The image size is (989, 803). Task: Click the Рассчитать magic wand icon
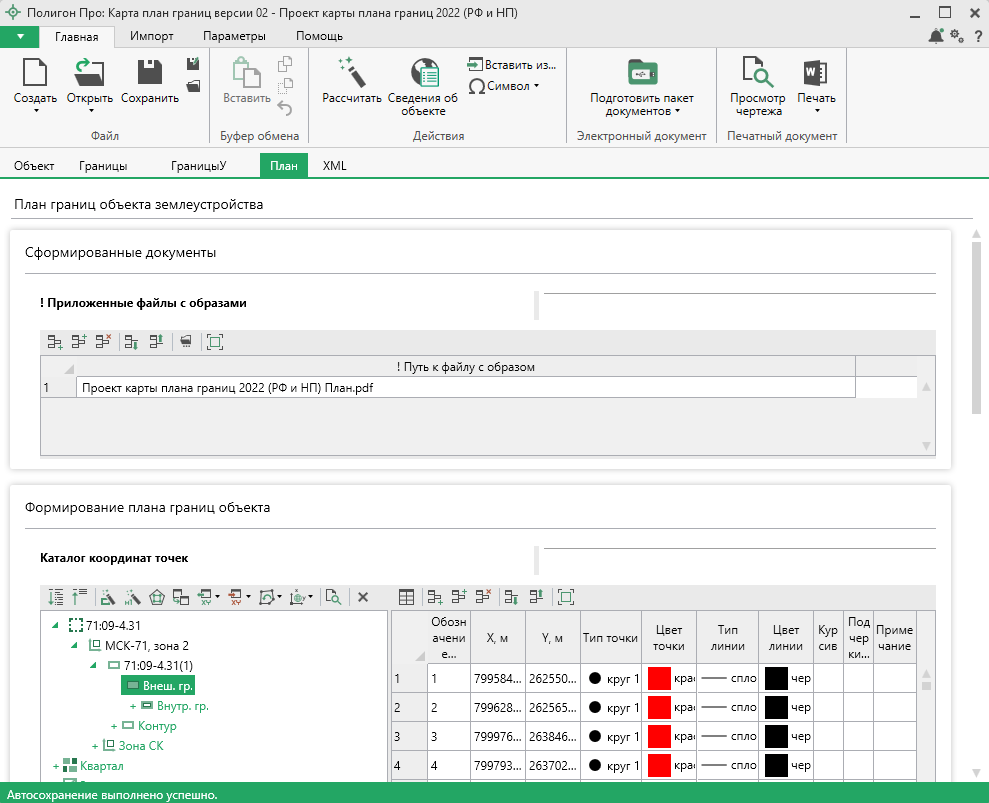point(351,73)
